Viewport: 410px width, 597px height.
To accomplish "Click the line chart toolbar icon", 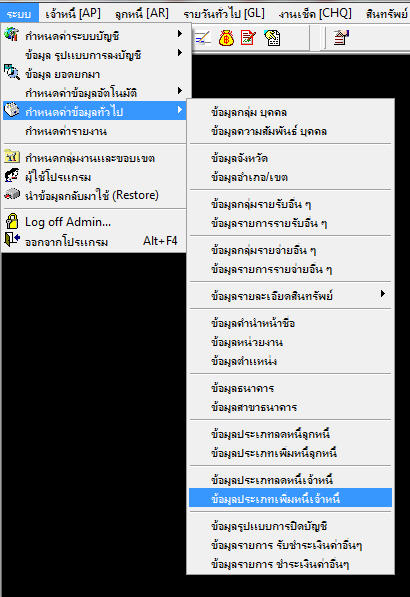I will coord(203,38).
